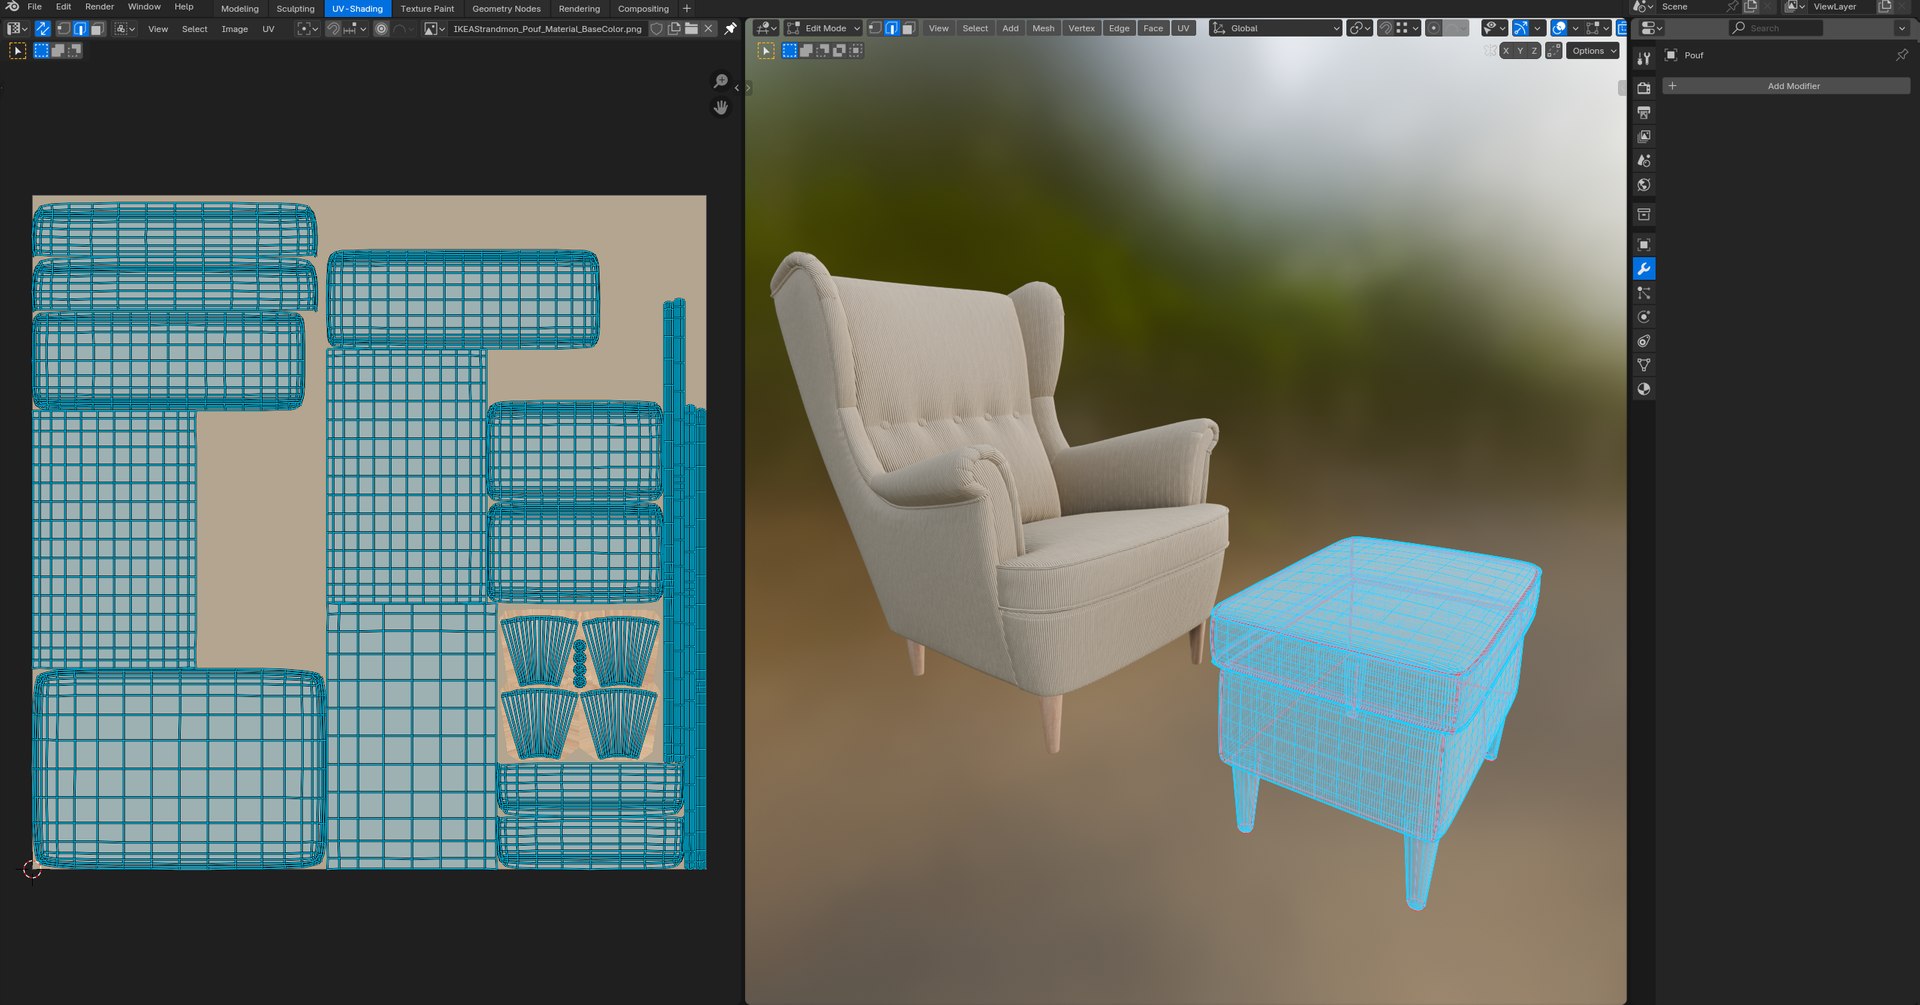Open the Render properties tab
The width and height of the screenshot is (1920, 1005).
click(1644, 88)
